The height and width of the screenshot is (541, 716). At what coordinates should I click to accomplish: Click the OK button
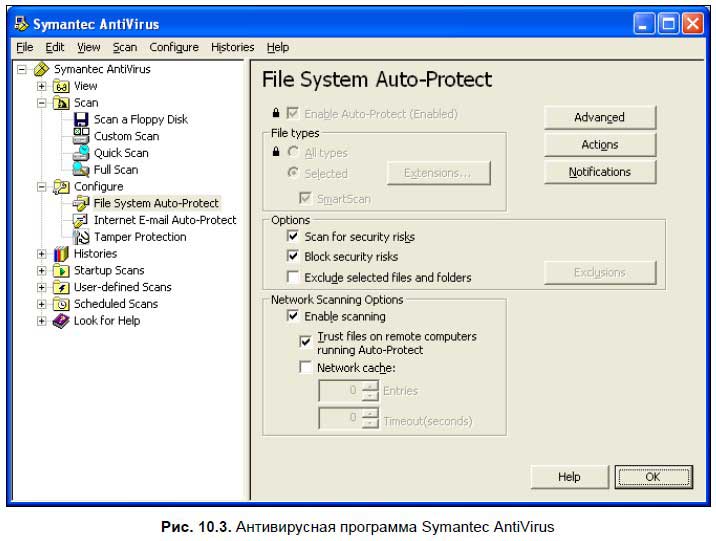pyautogui.click(x=653, y=477)
